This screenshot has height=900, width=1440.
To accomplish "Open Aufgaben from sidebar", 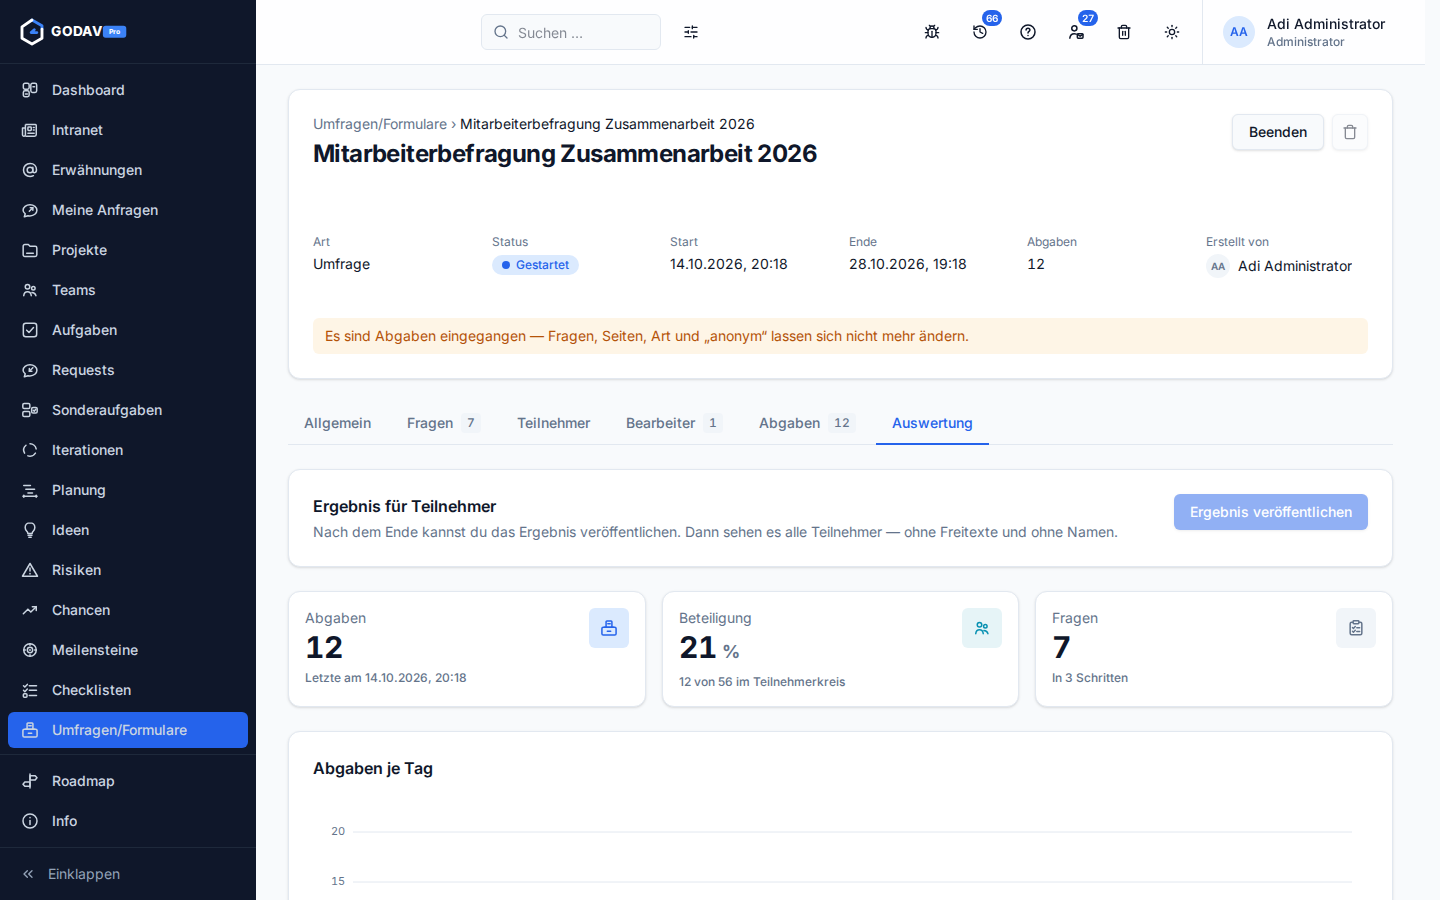I will (x=128, y=330).
